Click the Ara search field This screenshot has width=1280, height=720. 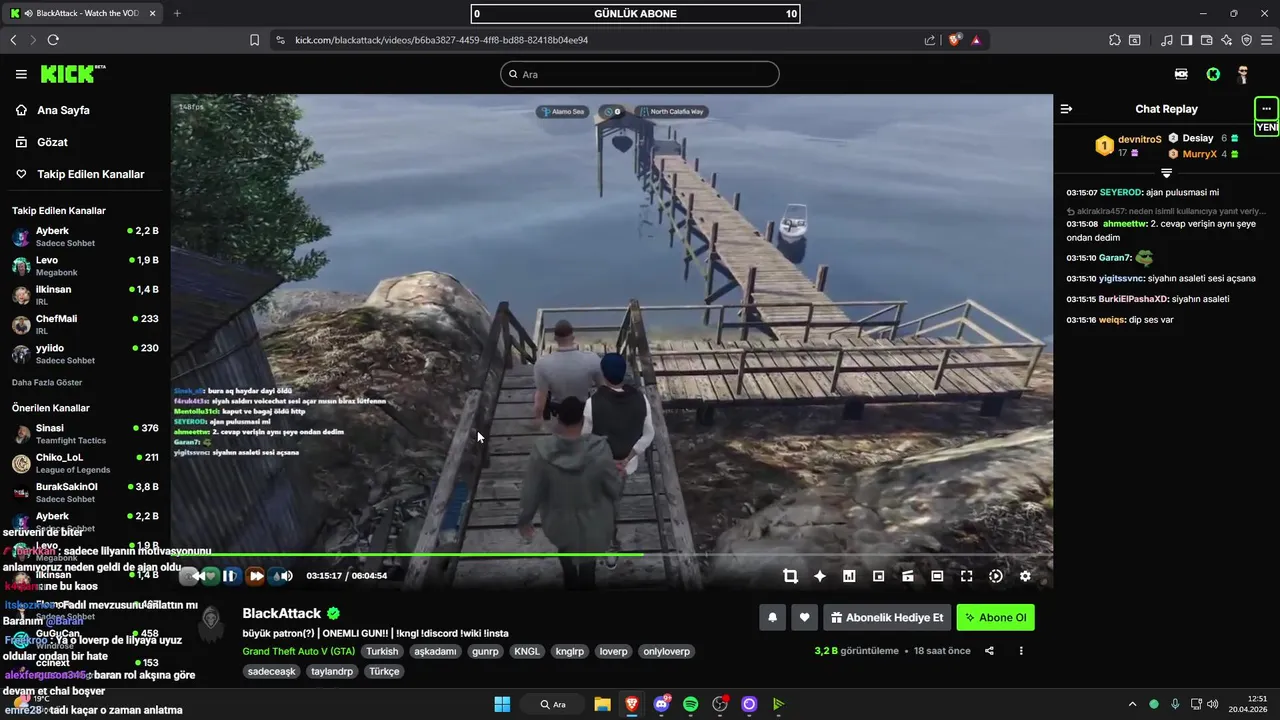click(640, 74)
